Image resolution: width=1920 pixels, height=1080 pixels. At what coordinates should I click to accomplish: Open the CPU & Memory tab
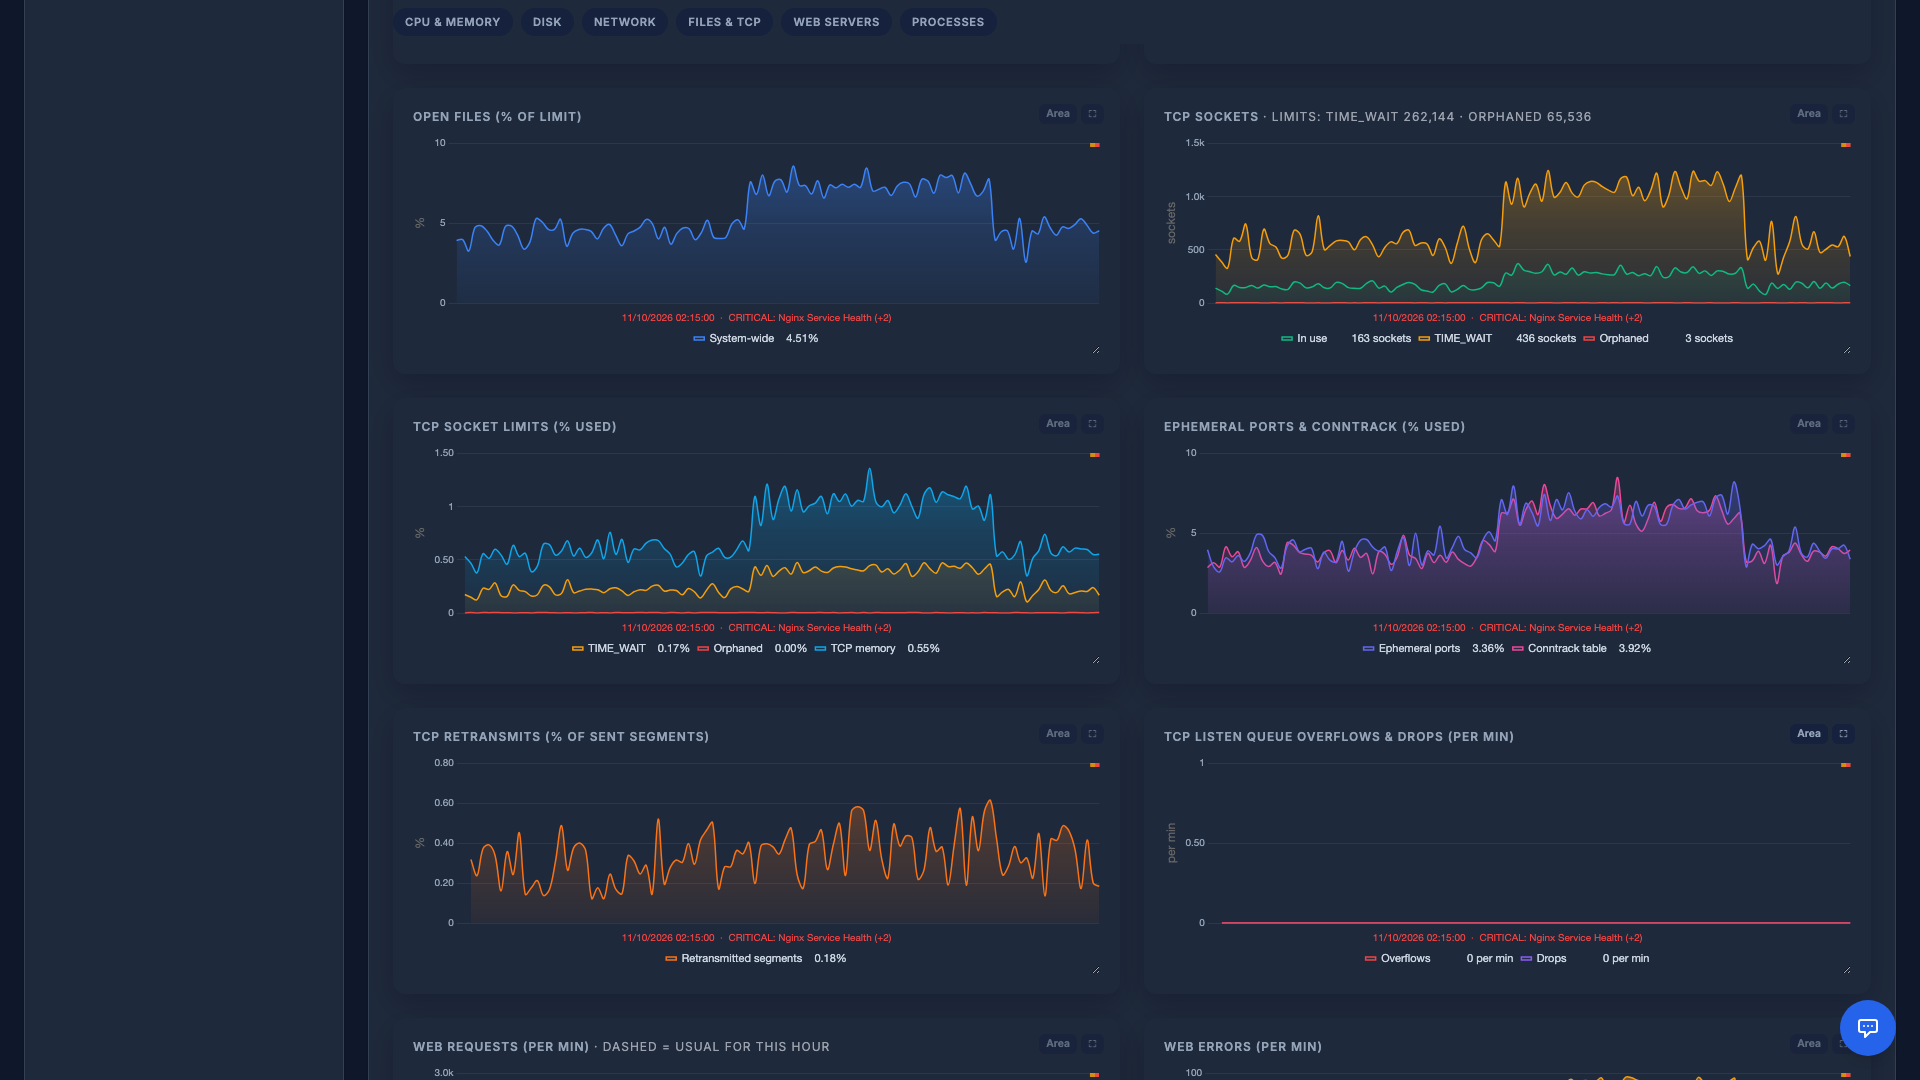pyautogui.click(x=452, y=22)
